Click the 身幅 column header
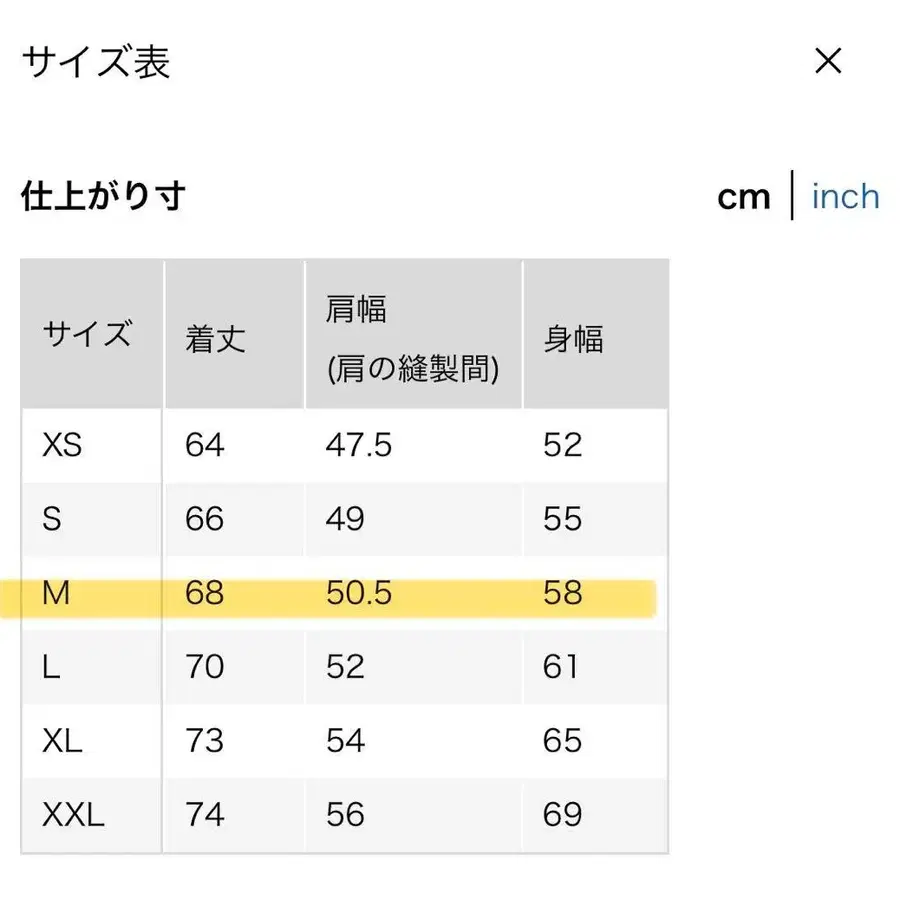900x900 pixels. [572, 340]
